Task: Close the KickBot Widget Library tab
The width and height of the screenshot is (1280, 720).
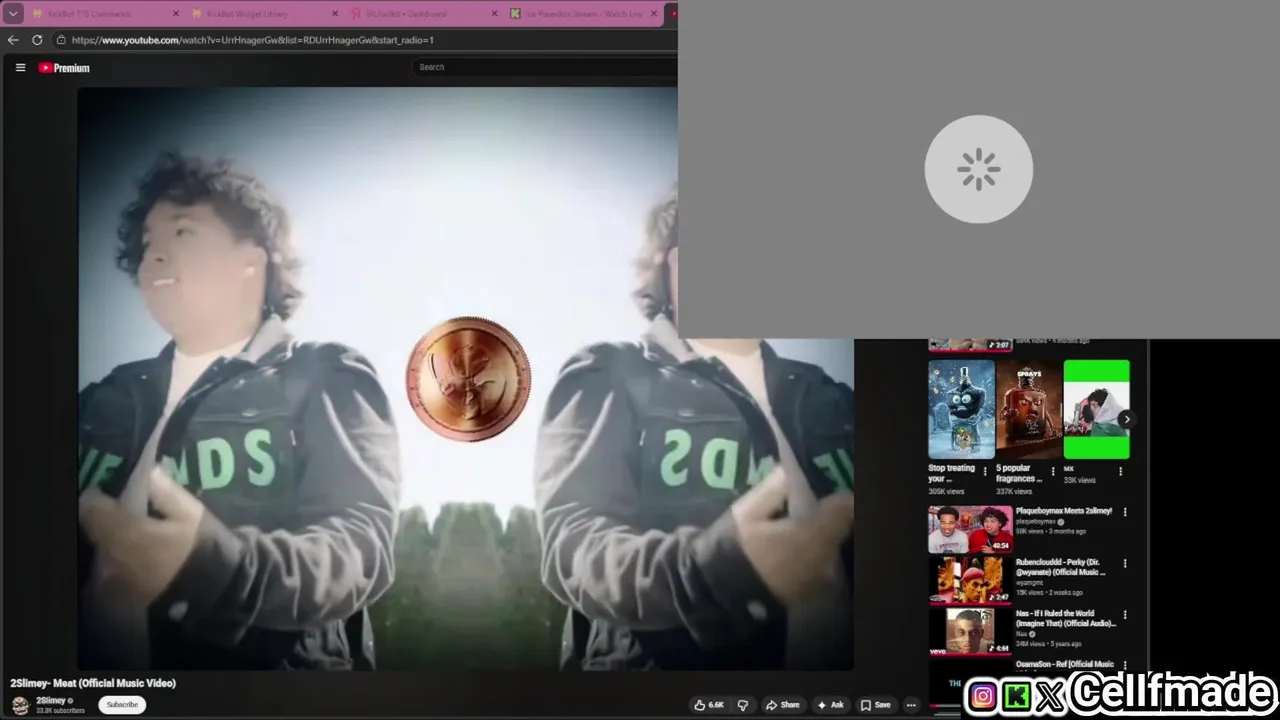Action: tap(335, 14)
